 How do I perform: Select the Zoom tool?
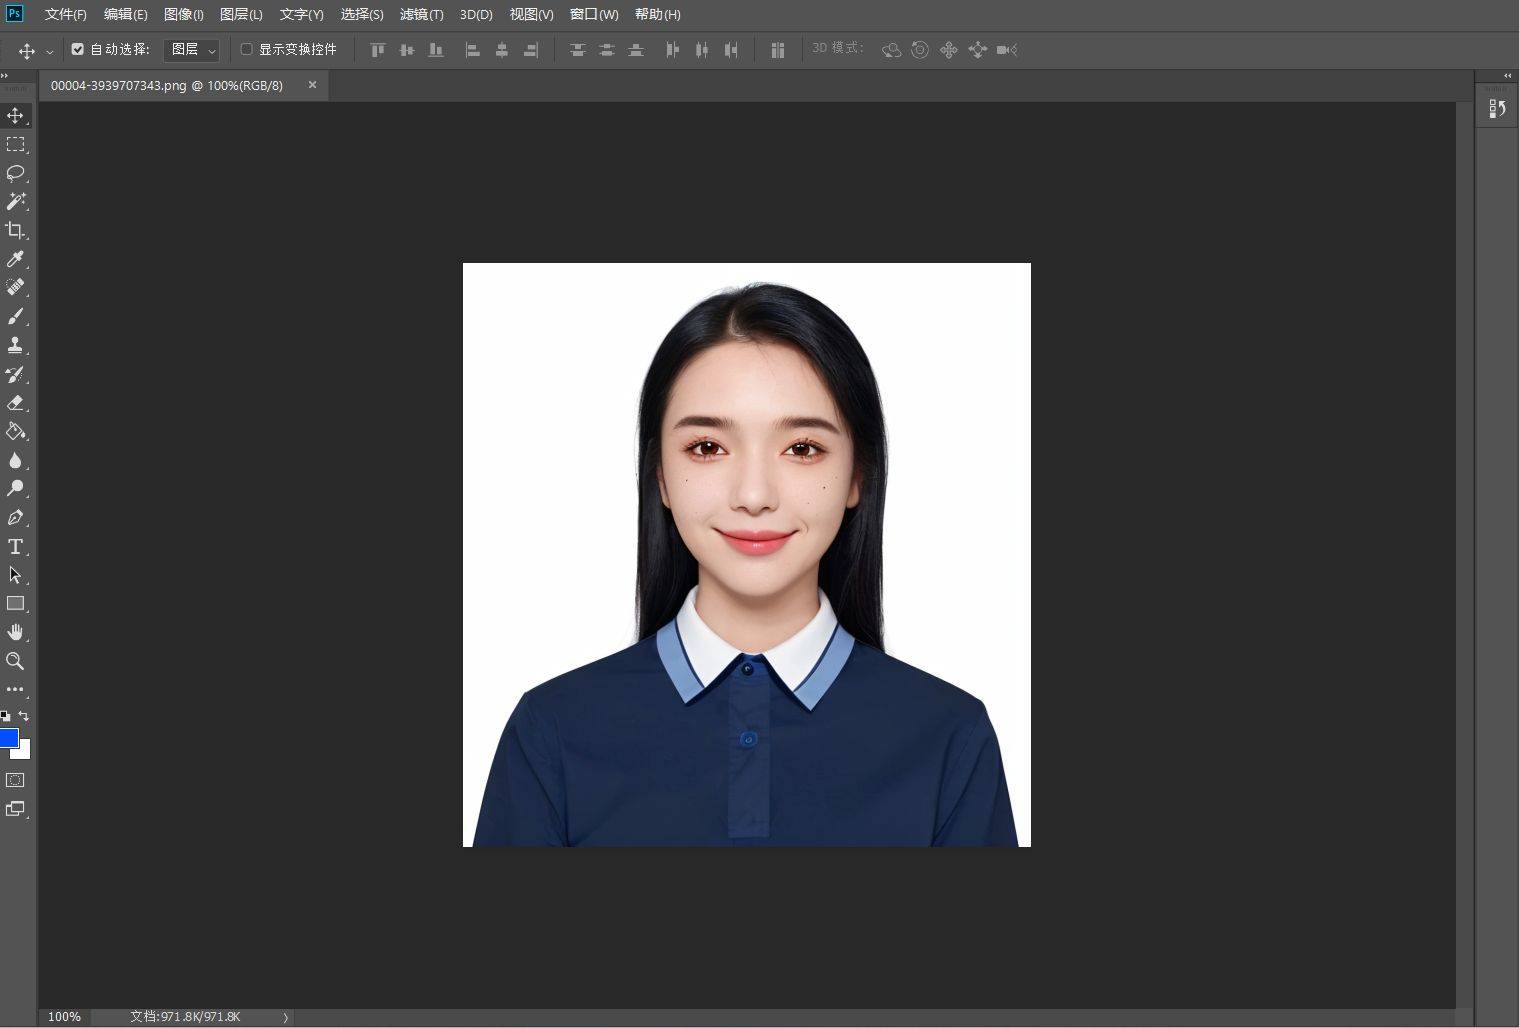[15, 661]
